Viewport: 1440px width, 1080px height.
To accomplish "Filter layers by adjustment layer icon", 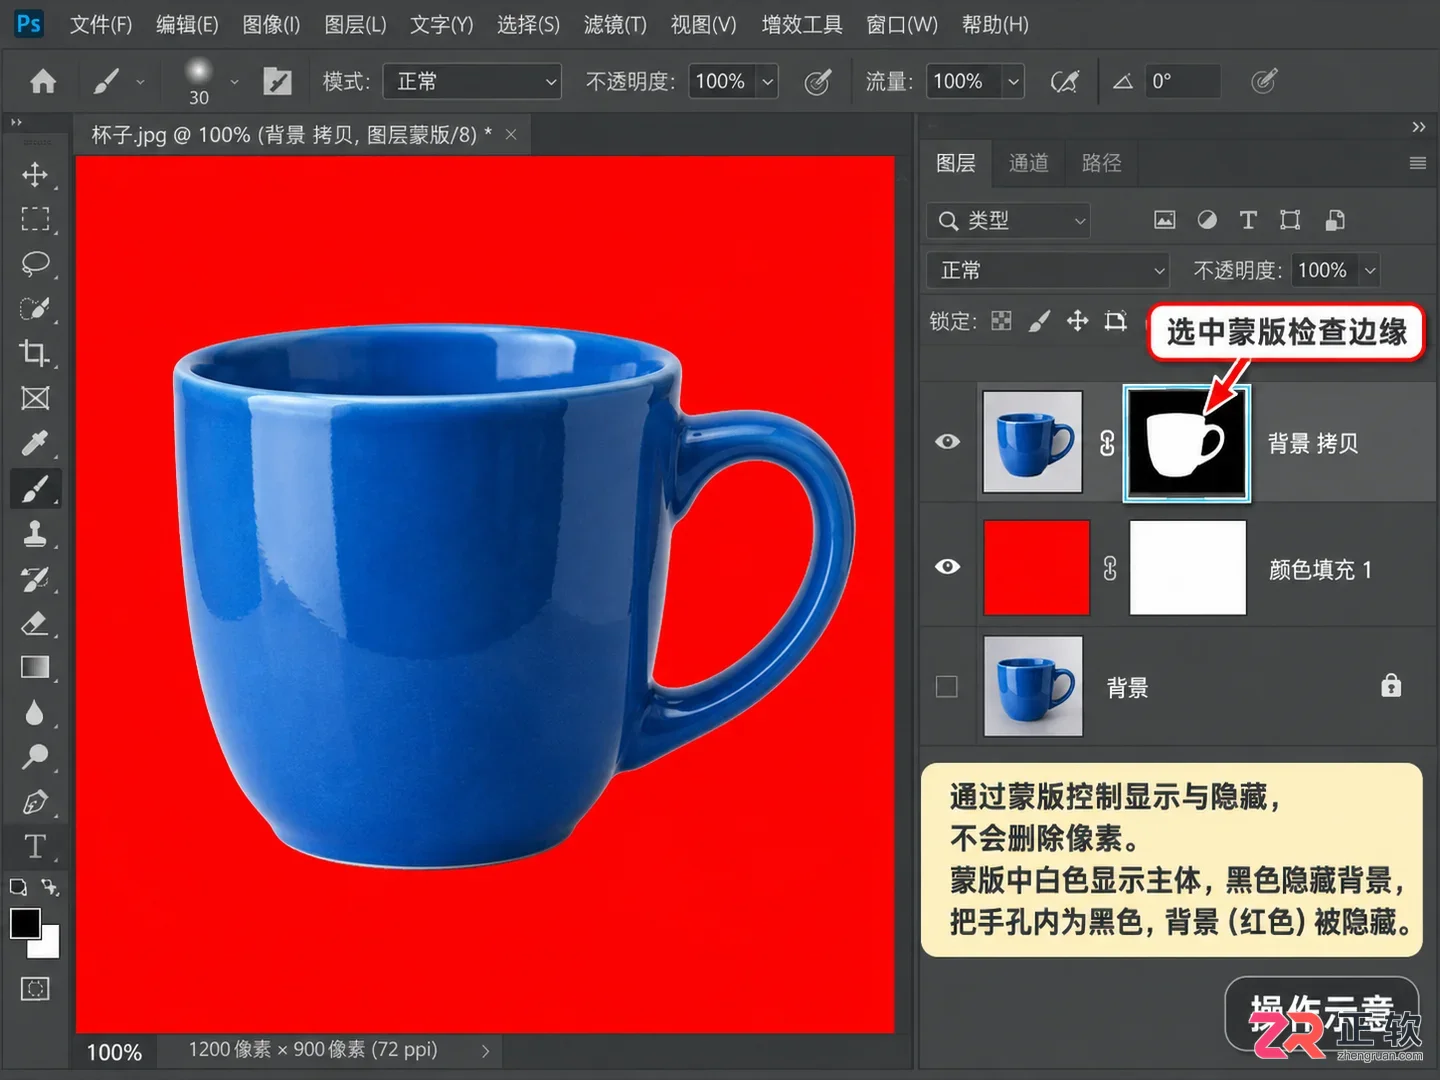I will coord(1207,220).
